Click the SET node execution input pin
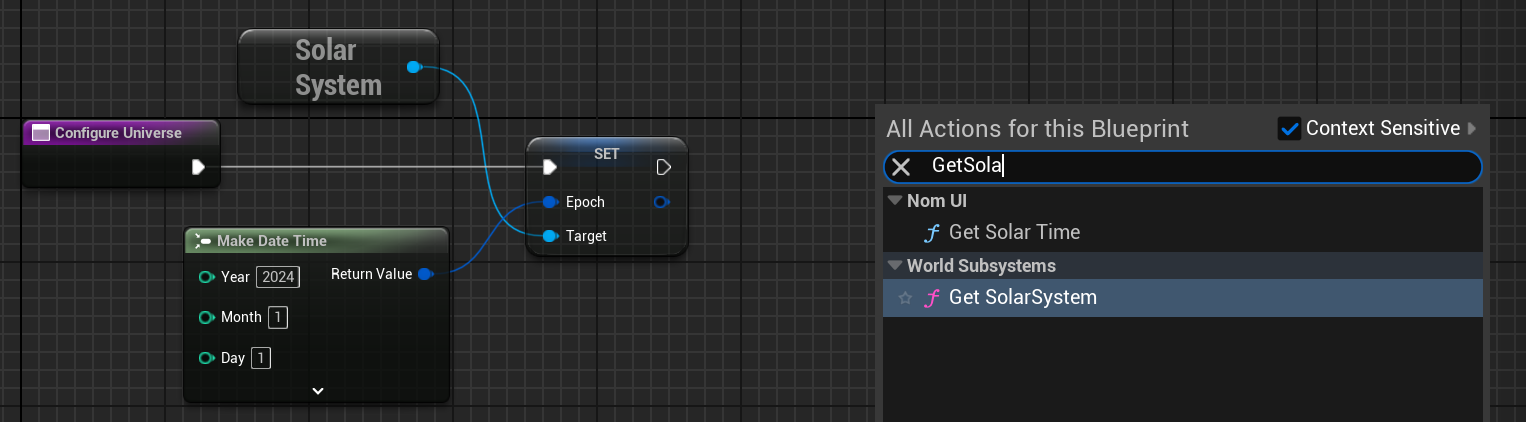The image size is (1526, 422). click(x=548, y=167)
